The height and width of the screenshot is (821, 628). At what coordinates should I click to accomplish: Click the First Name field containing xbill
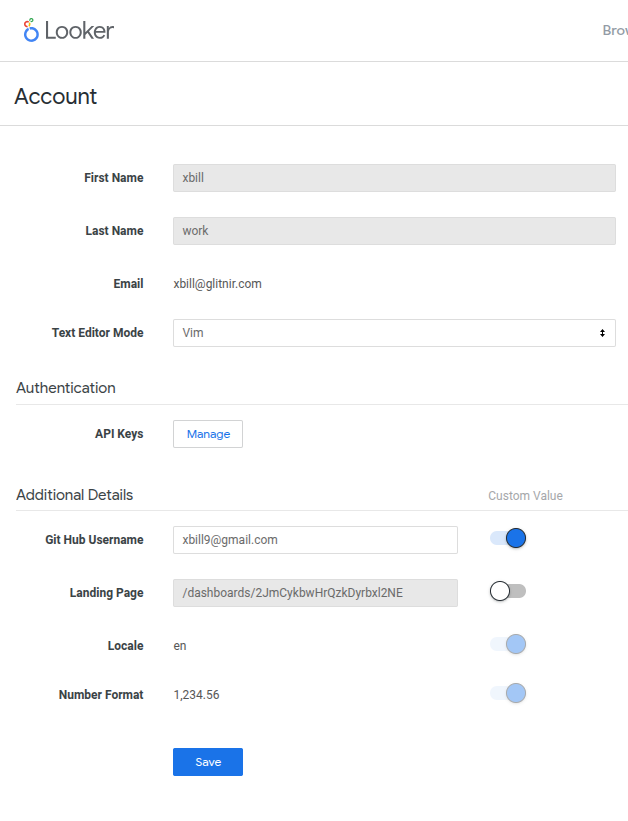[x=394, y=178]
